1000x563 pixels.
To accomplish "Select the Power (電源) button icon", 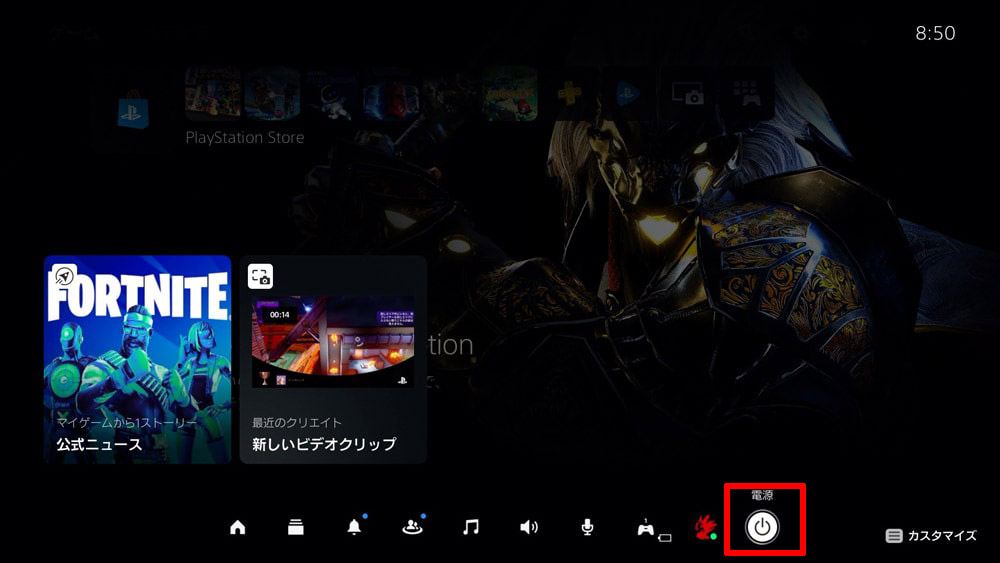I will [762, 527].
